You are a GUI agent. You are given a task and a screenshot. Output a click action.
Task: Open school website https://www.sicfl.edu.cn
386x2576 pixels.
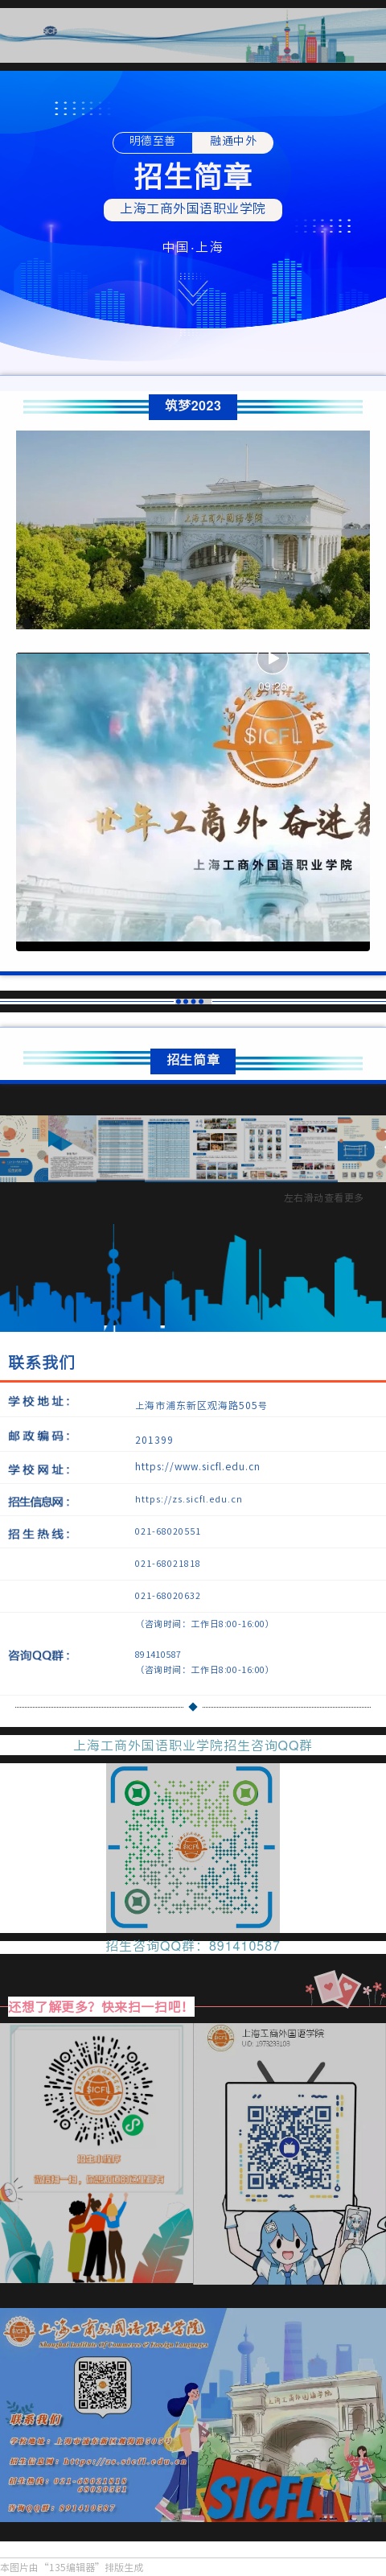pyautogui.click(x=197, y=1467)
